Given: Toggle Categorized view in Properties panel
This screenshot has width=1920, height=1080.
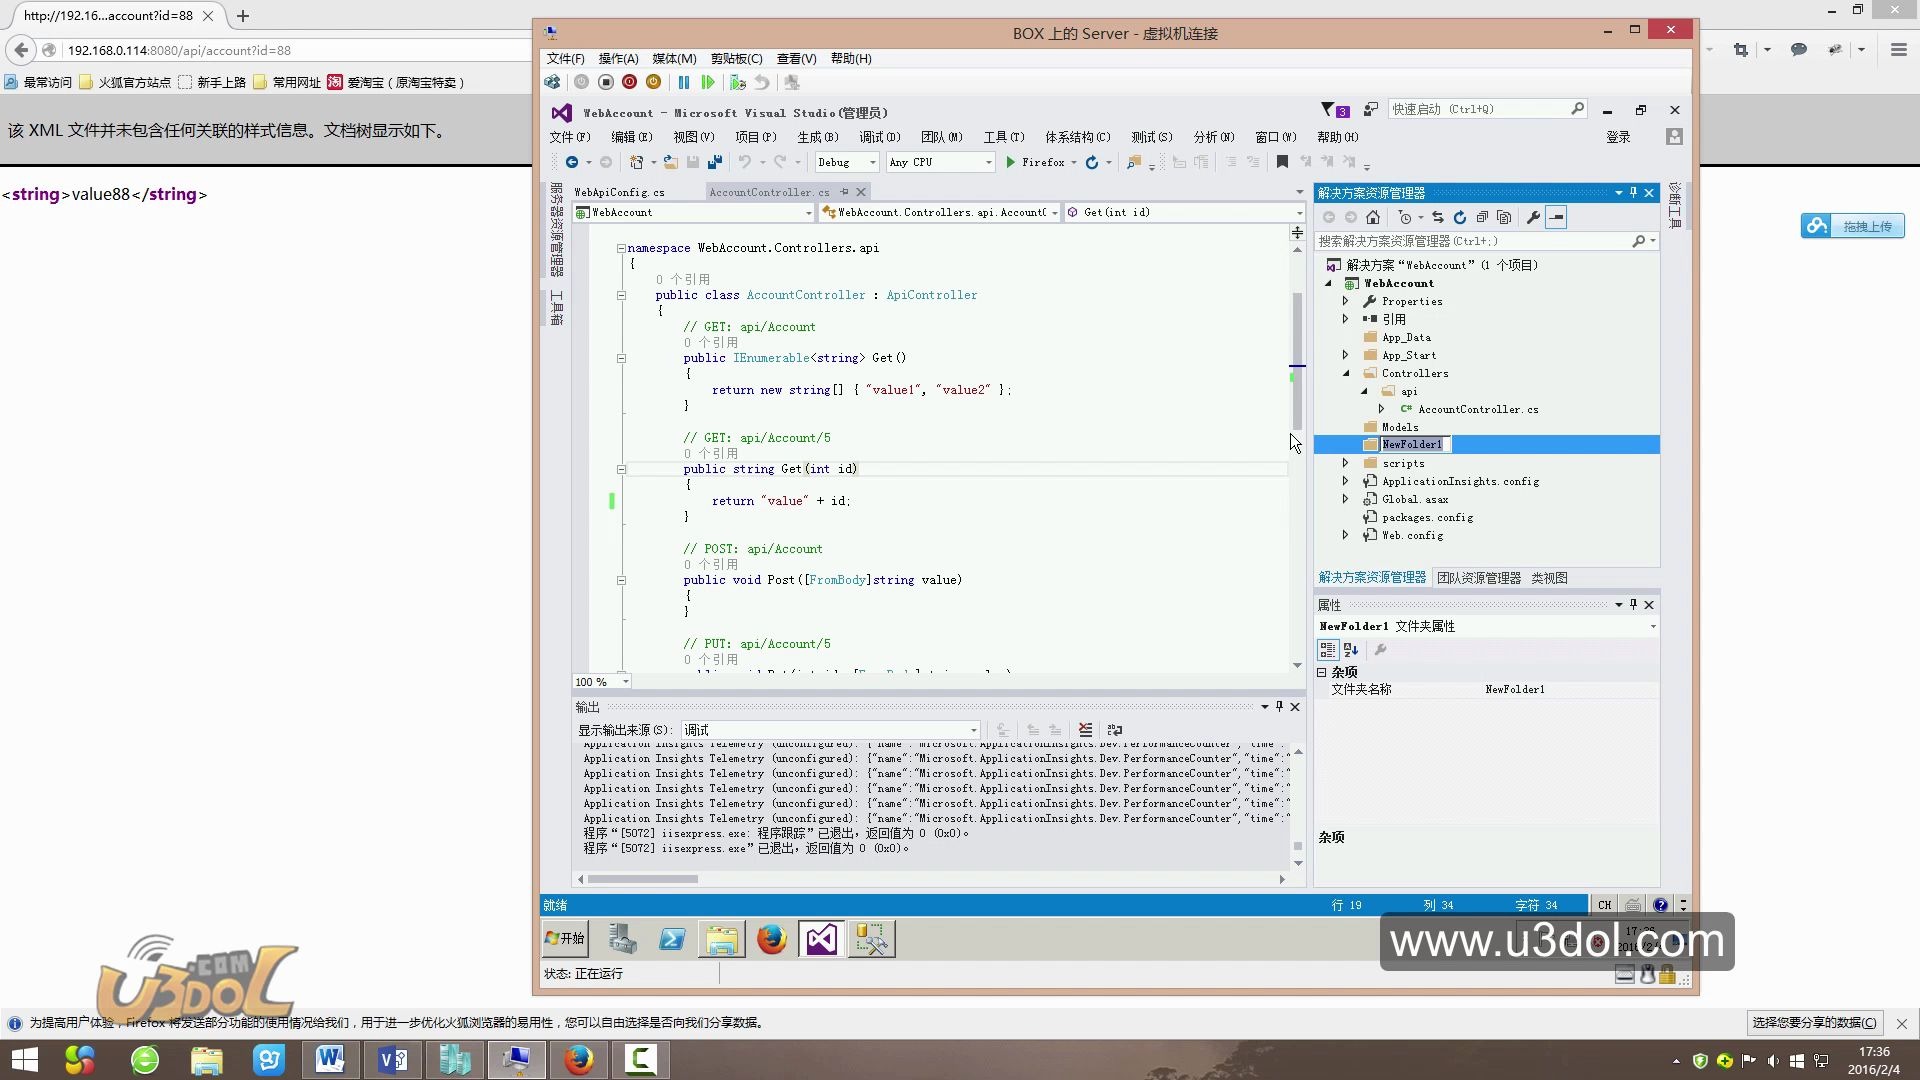Looking at the screenshot, I should point(1328,650).
